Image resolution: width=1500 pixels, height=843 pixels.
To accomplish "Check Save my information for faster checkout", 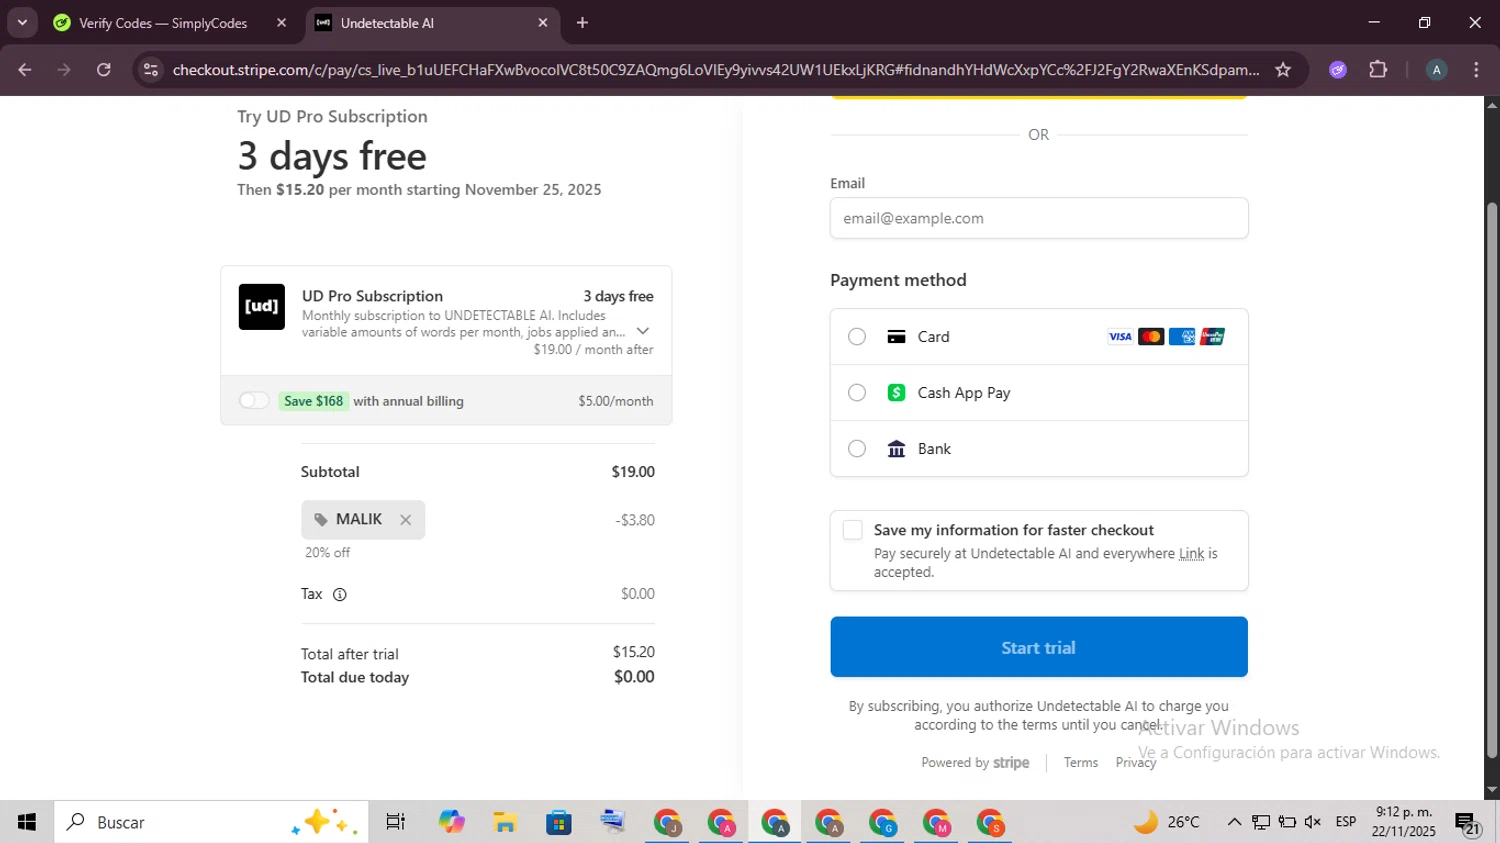I will click(853, 530).
